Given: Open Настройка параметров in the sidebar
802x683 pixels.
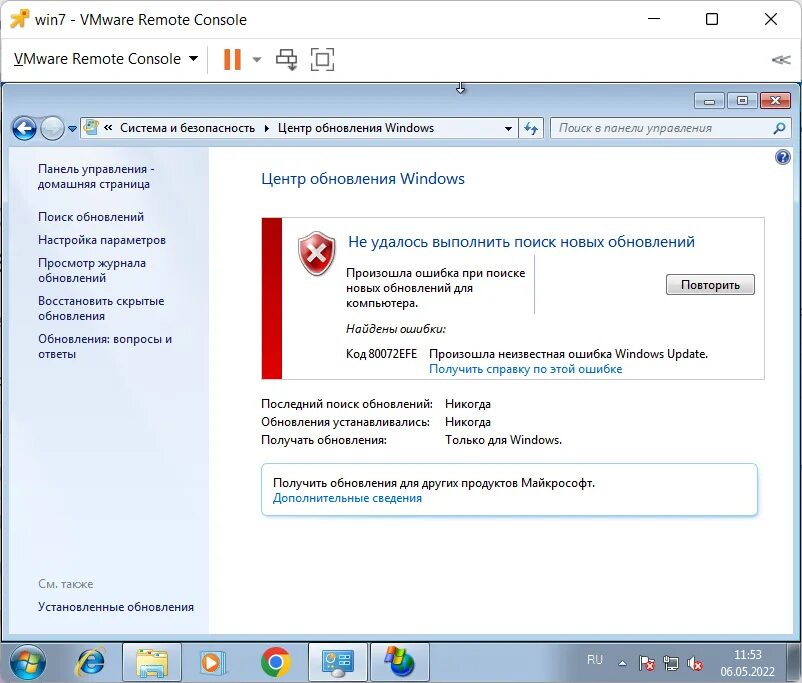Looking at the screenshot, I should [x=102, y=240].
